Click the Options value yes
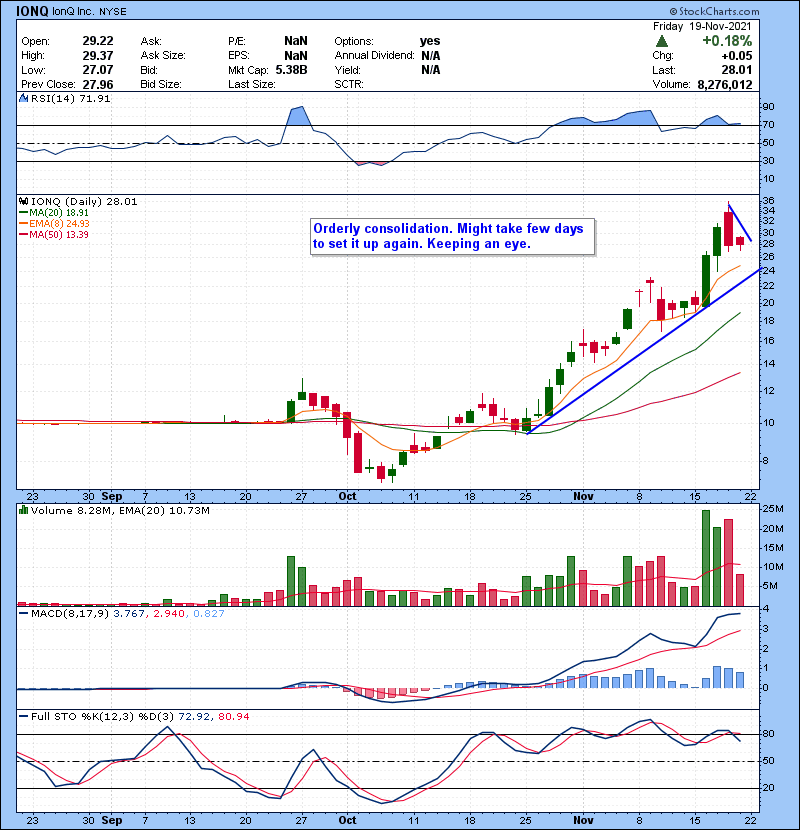The width and height of the screenshot is (800, 830). (430, 41)
